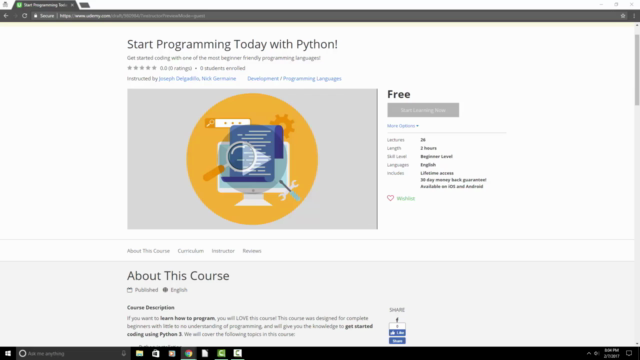Click '0 students enrolled' text
640x360 pixels.
tap(222, 68)
